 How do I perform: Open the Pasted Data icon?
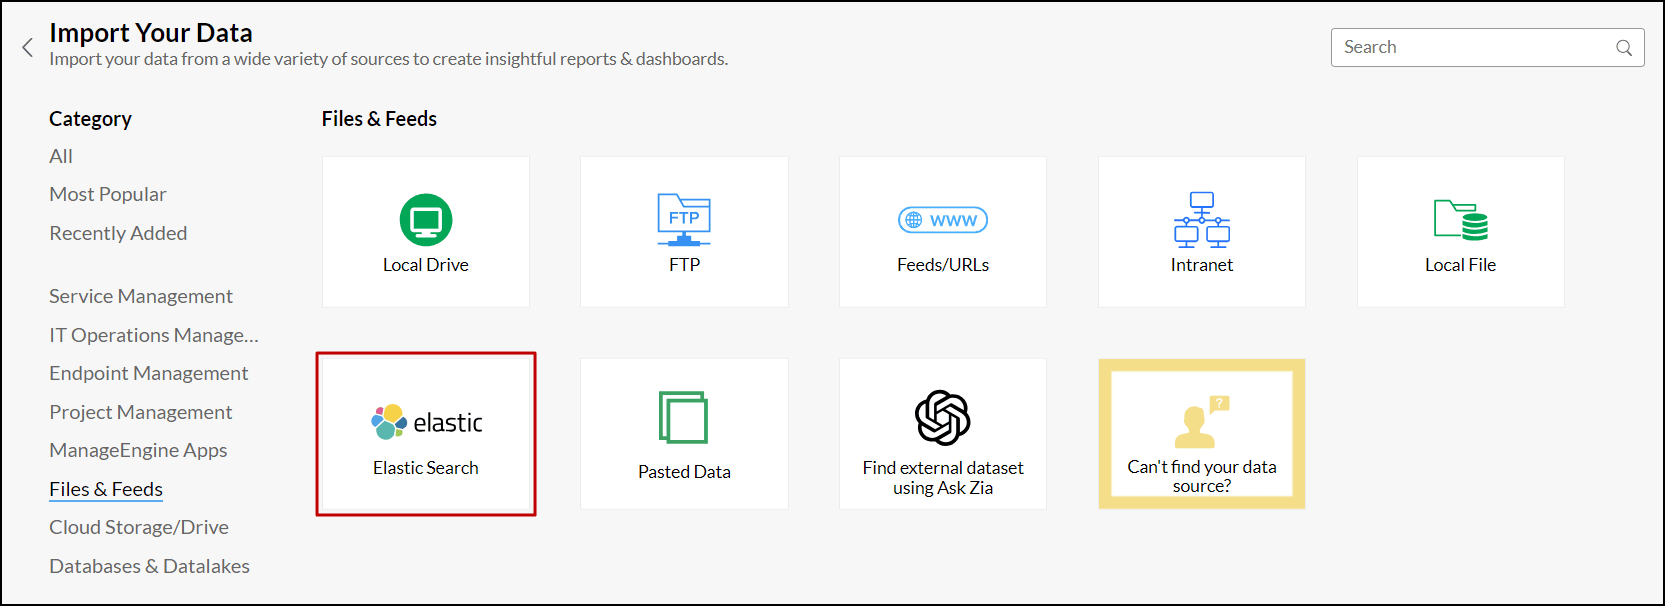684,418
